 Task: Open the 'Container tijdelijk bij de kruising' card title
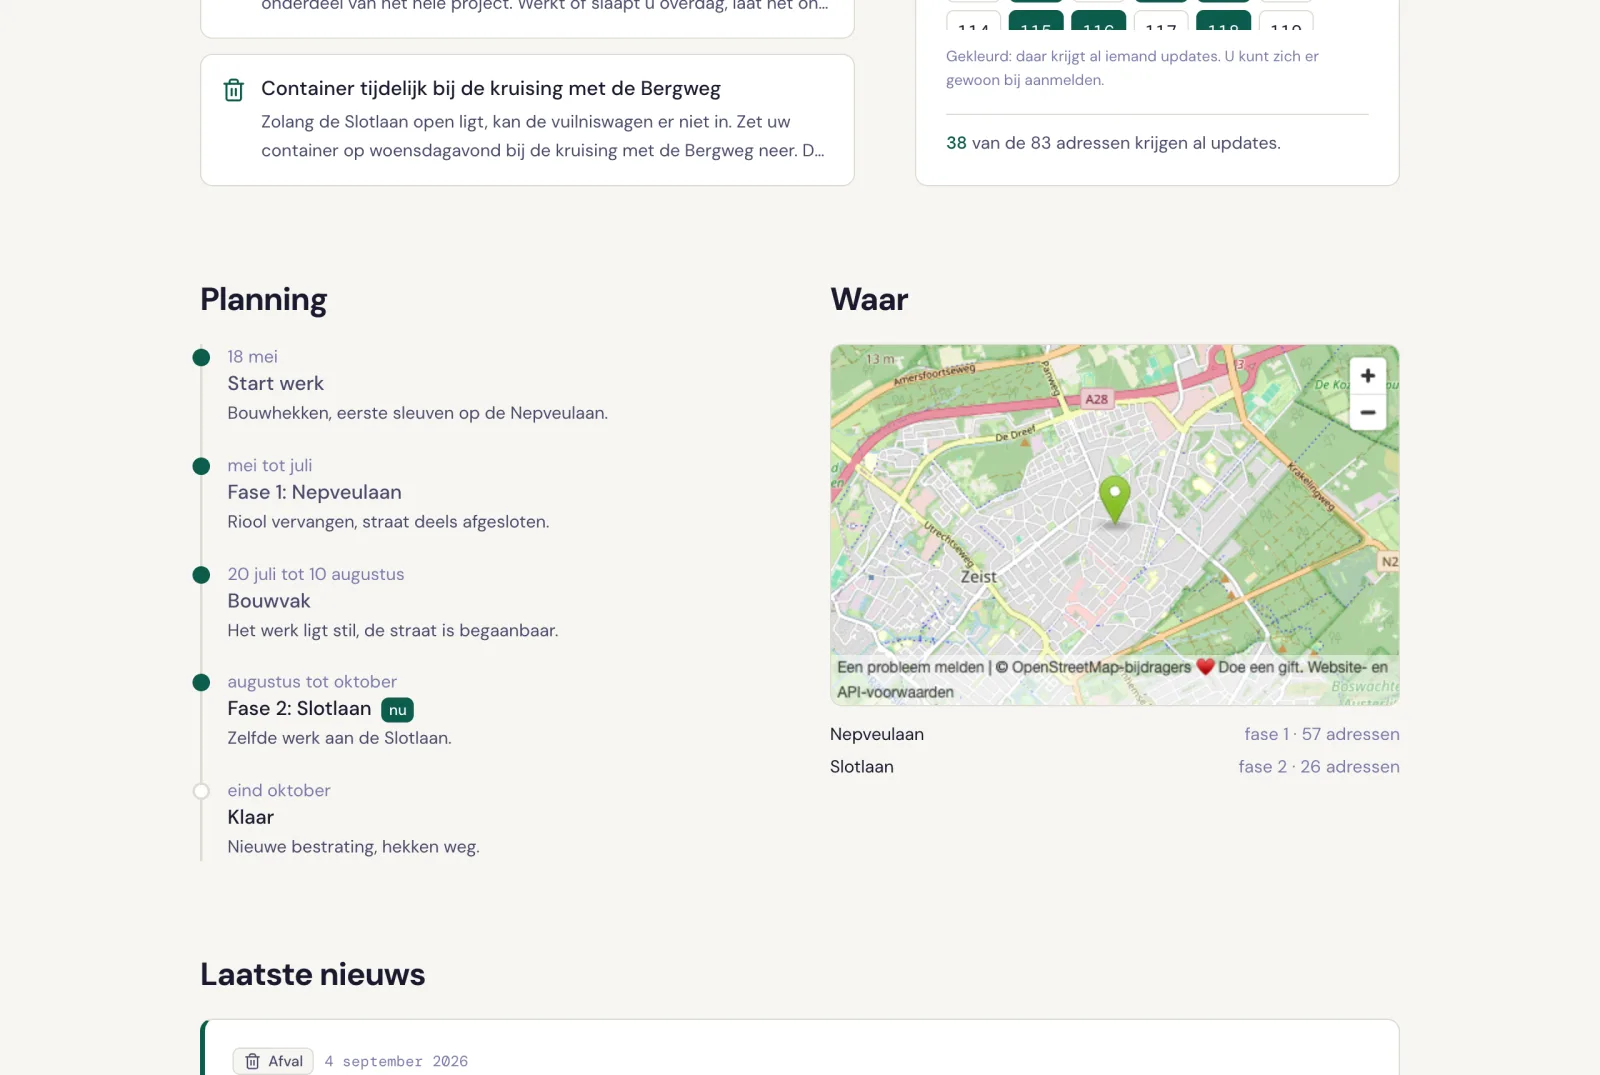[x=491, y=88]
